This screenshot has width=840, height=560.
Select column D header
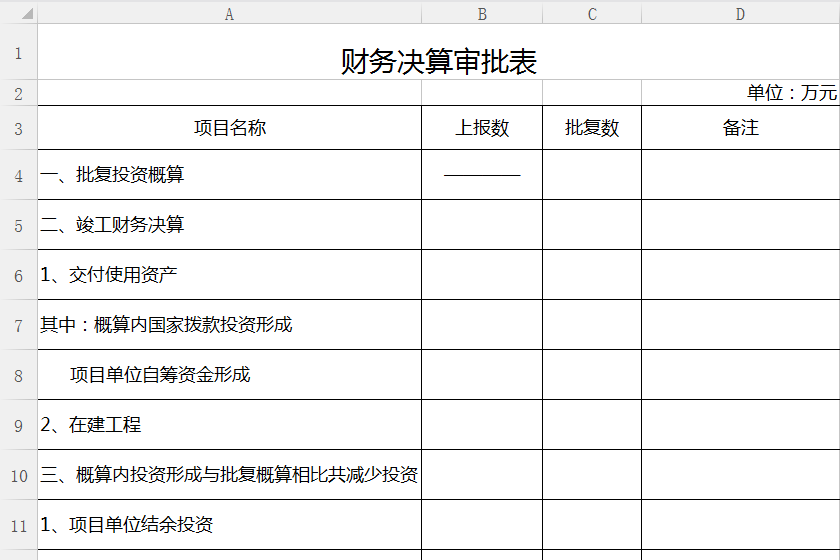(740, 14)
